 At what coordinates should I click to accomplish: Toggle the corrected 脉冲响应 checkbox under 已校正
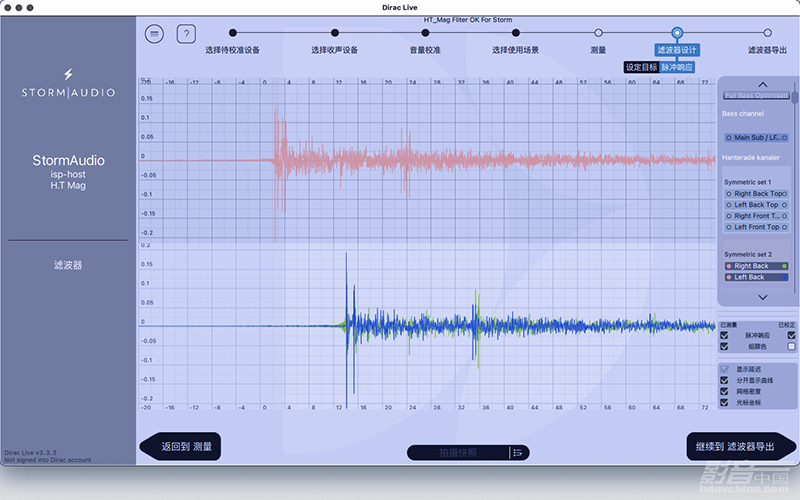tap(791, 335)
